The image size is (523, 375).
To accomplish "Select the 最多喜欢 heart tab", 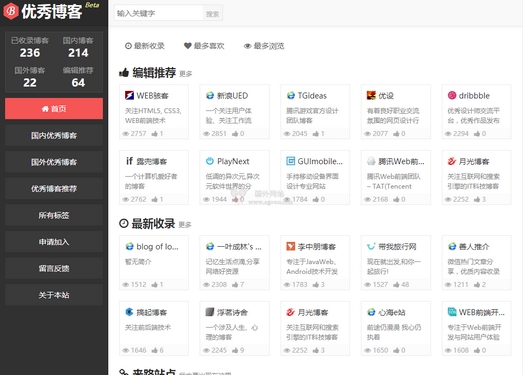I will tap(204, 46).
